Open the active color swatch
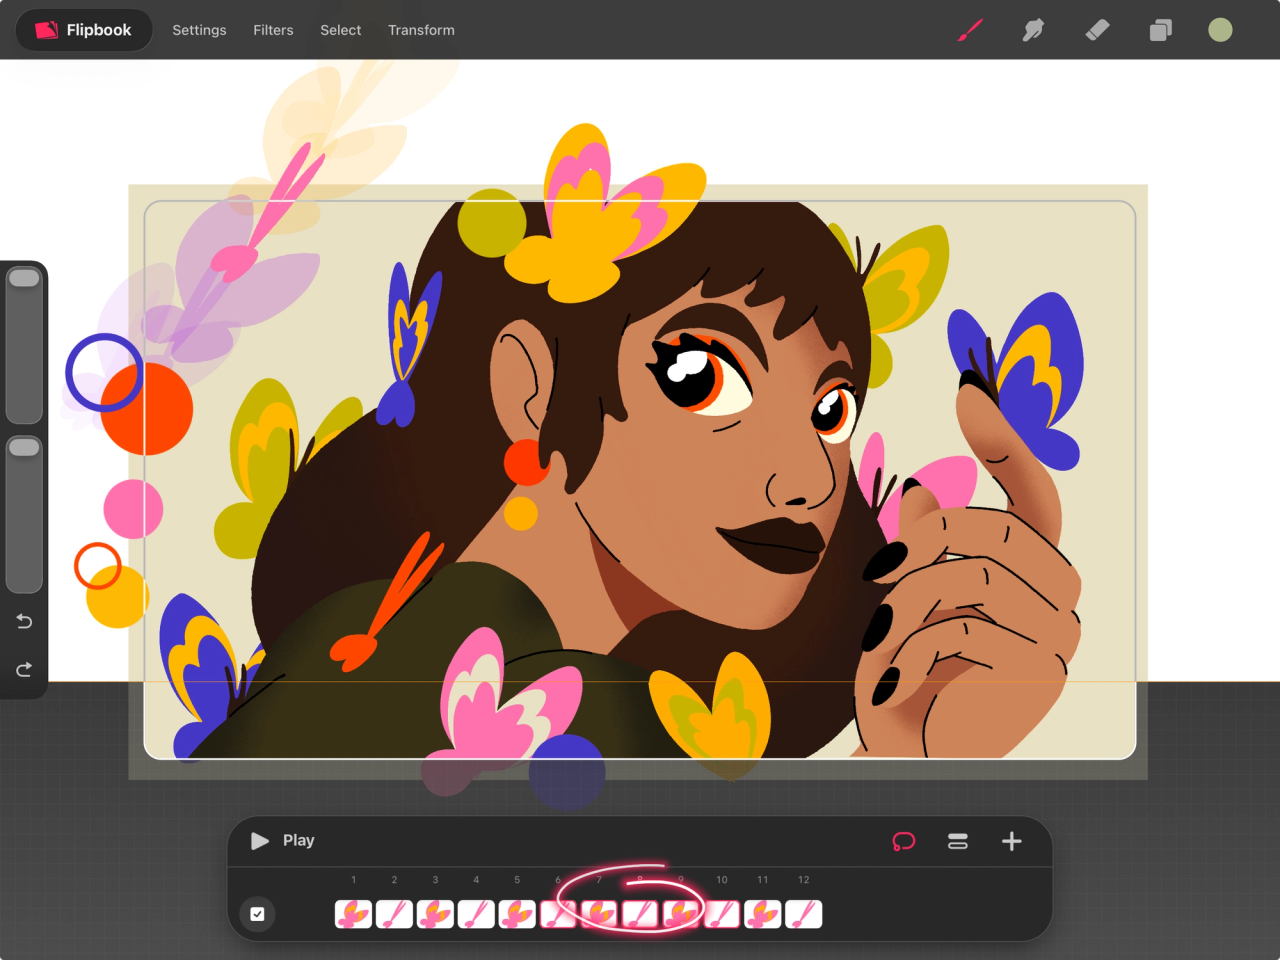 [x=1220, y=30]
